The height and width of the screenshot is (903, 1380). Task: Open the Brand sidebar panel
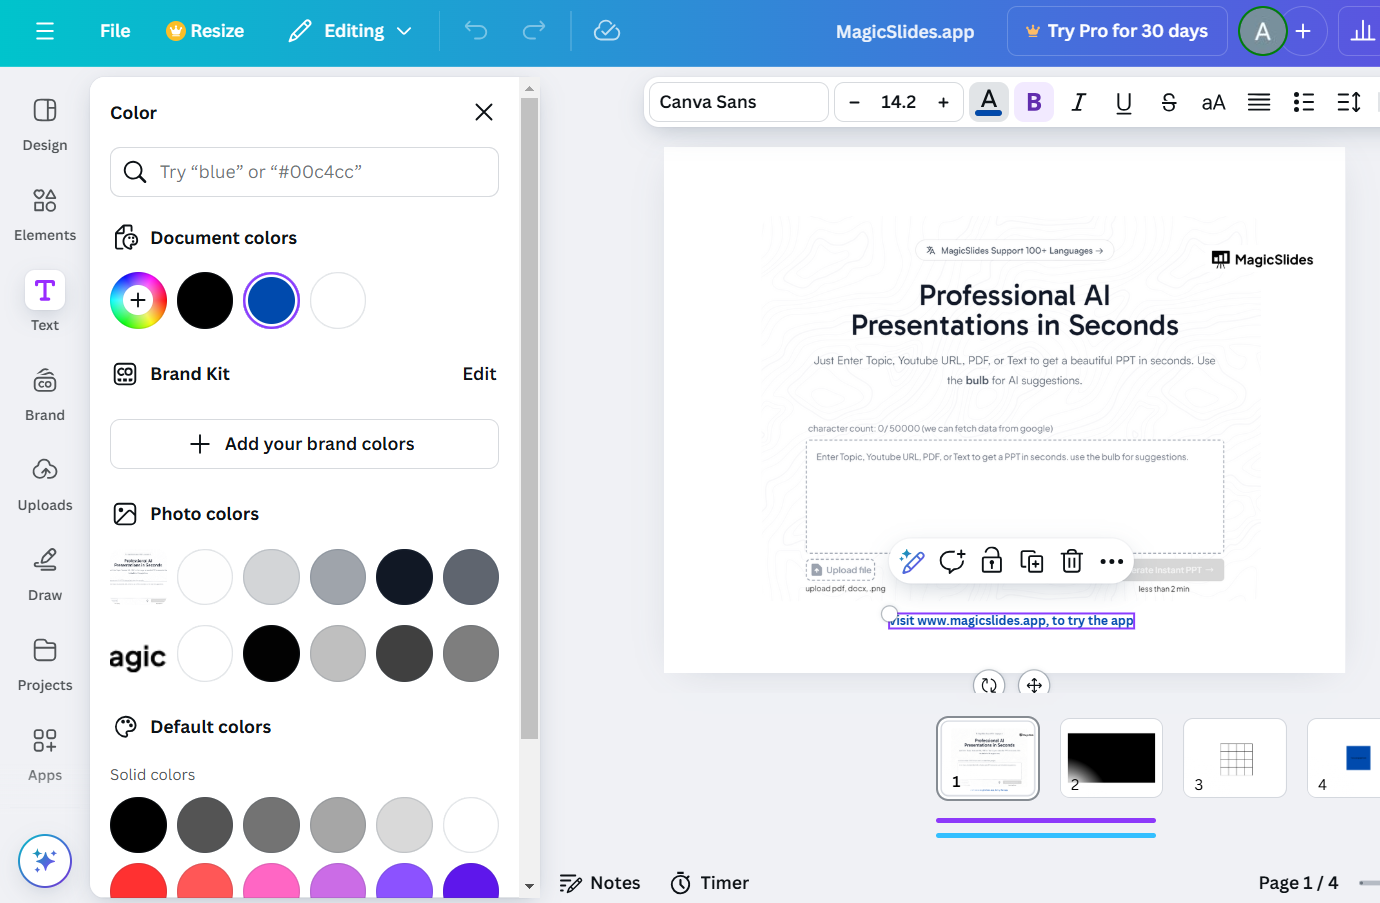(45, 394)
